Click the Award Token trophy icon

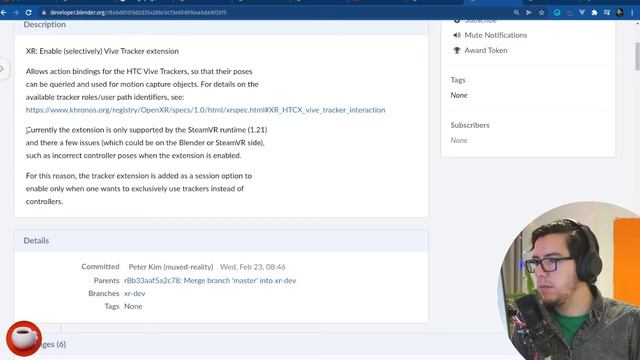click(457, 50)
